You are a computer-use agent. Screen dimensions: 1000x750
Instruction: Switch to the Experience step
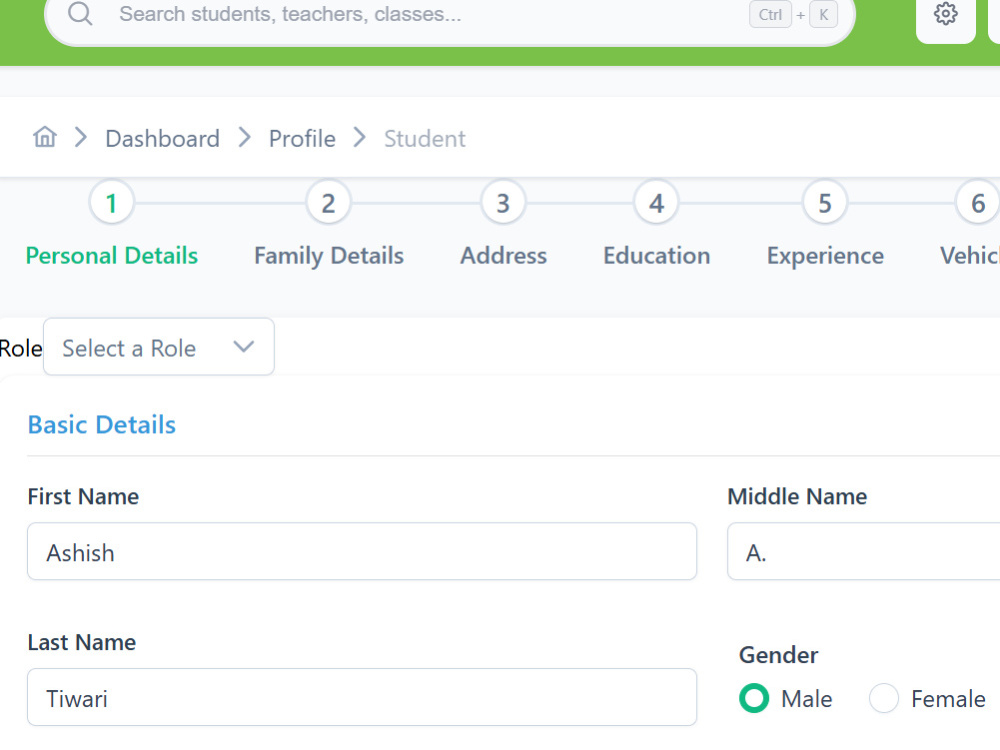click(825, 256)
